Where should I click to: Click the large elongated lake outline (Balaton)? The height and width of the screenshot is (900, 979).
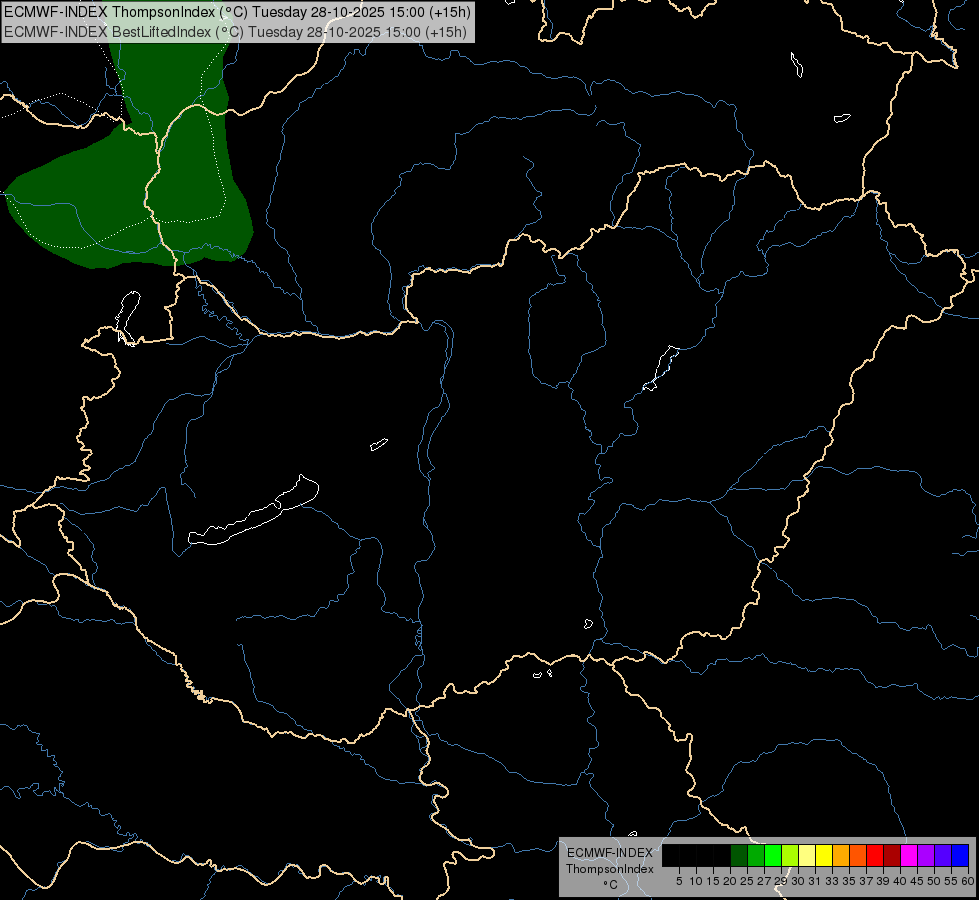253,512
